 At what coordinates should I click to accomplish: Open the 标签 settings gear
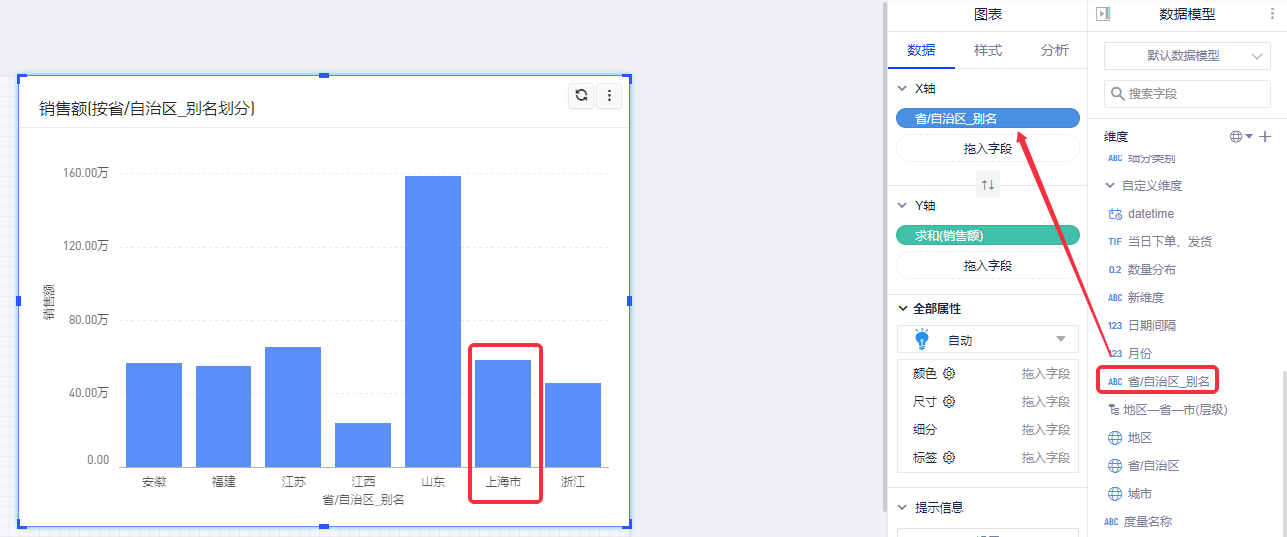pyautogui.click(x=949, y=458)
